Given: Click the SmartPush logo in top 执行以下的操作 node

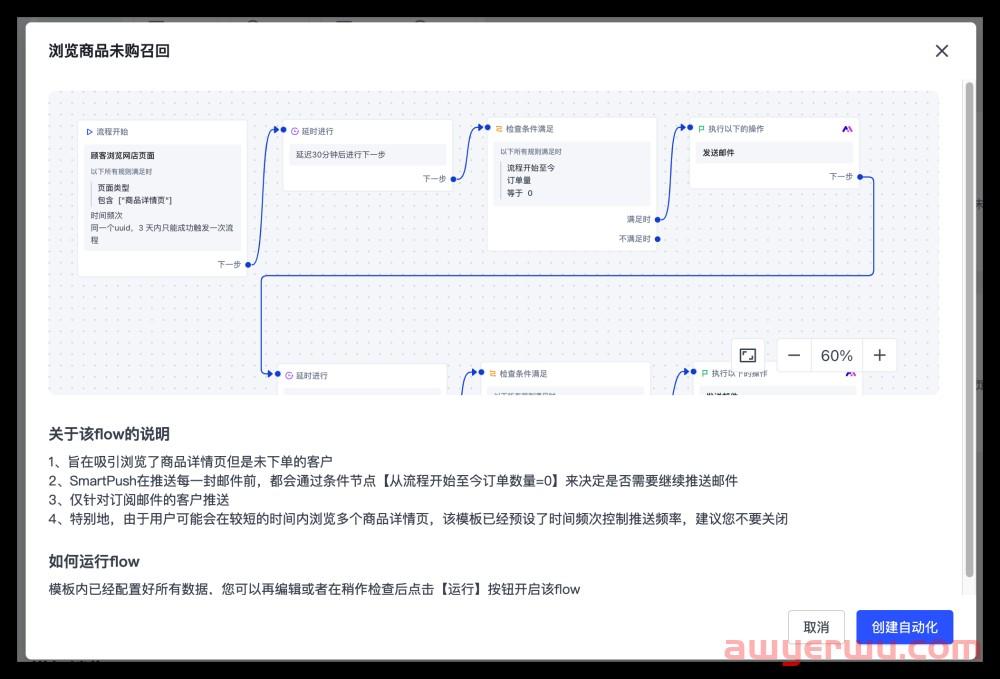Looking at the screenshot, I should [847, 129].
